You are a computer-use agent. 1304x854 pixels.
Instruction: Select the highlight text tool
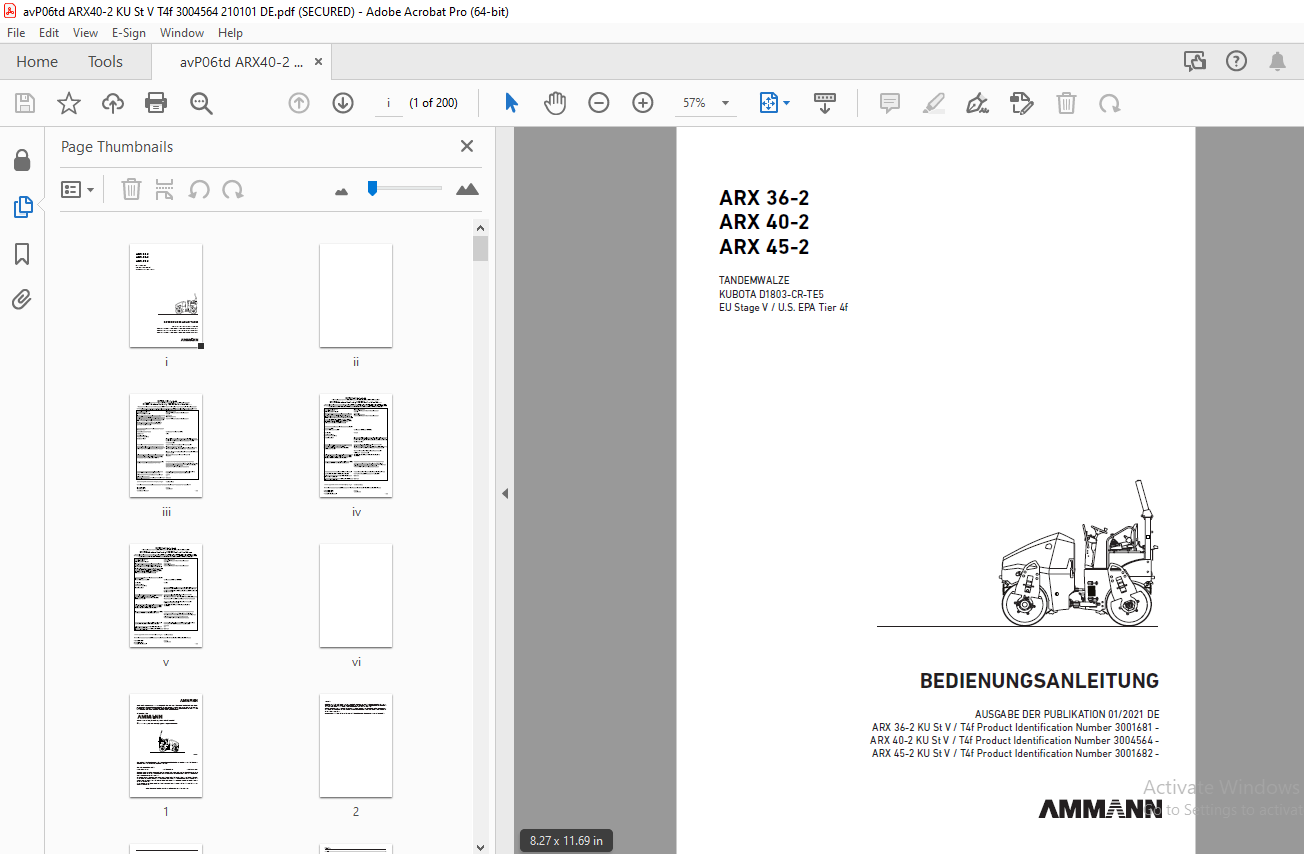(x=933, y=103)
